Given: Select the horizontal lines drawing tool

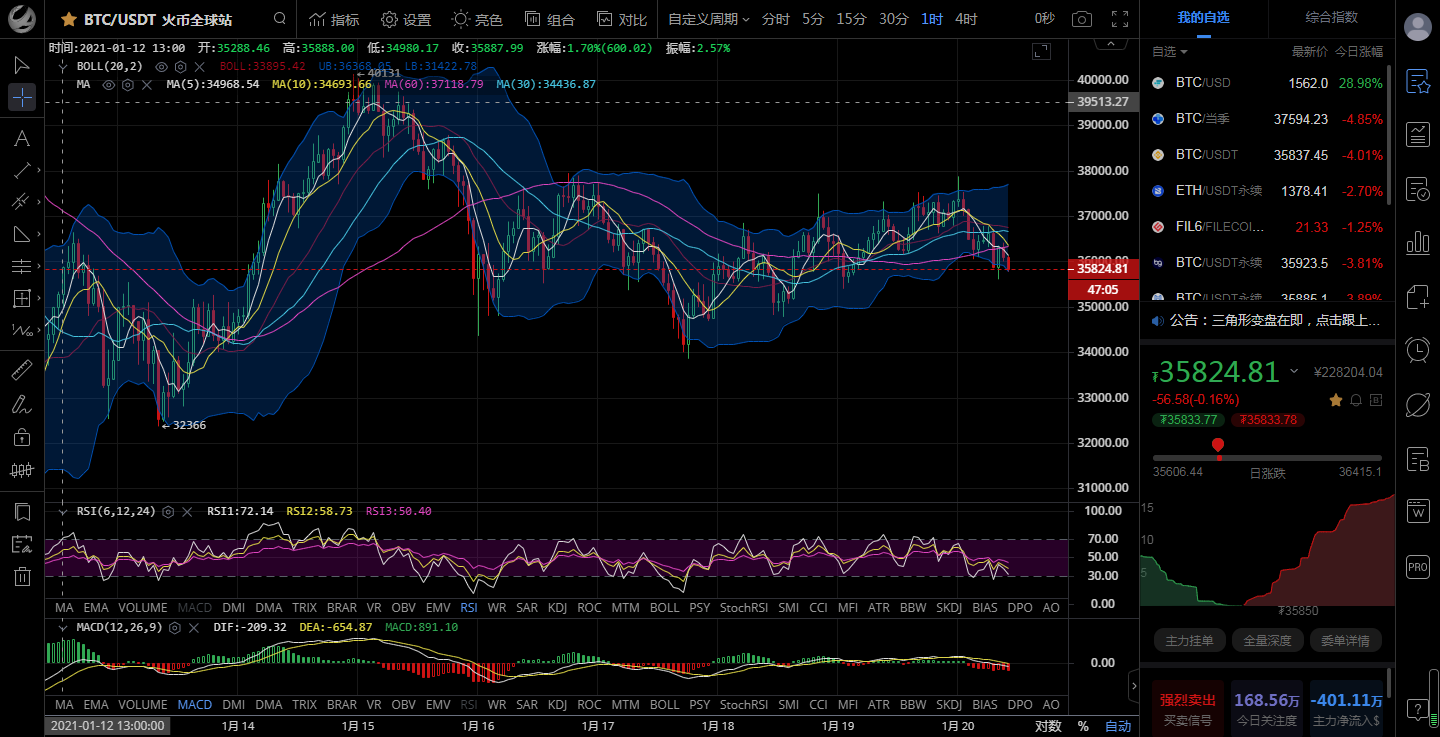Looking at the screenshot, I should [x=22, y=266].
